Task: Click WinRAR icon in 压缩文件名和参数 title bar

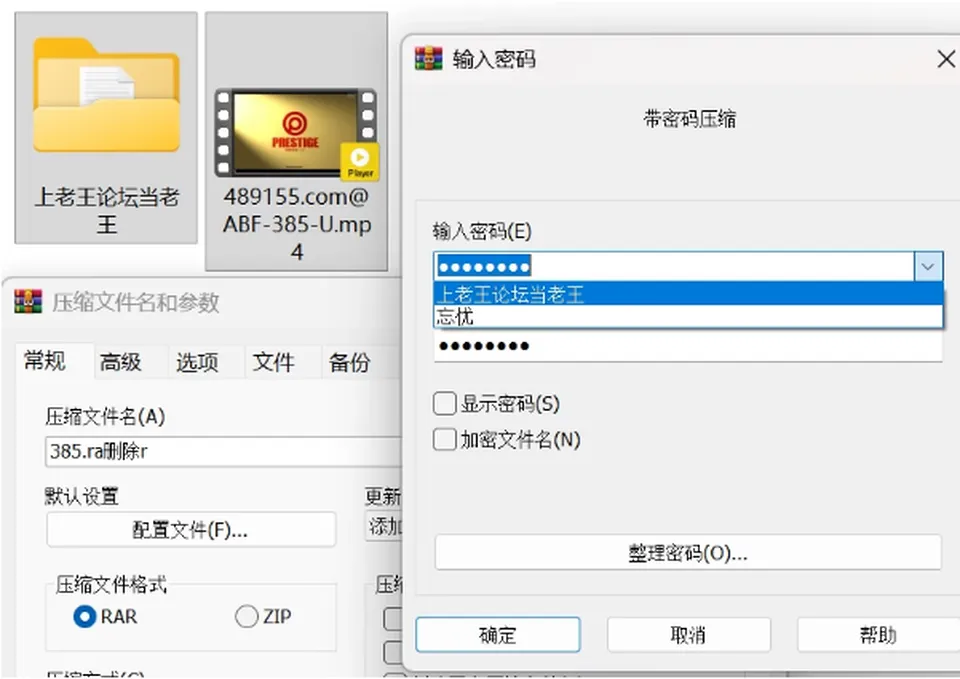Action: [x=28, y=302]
